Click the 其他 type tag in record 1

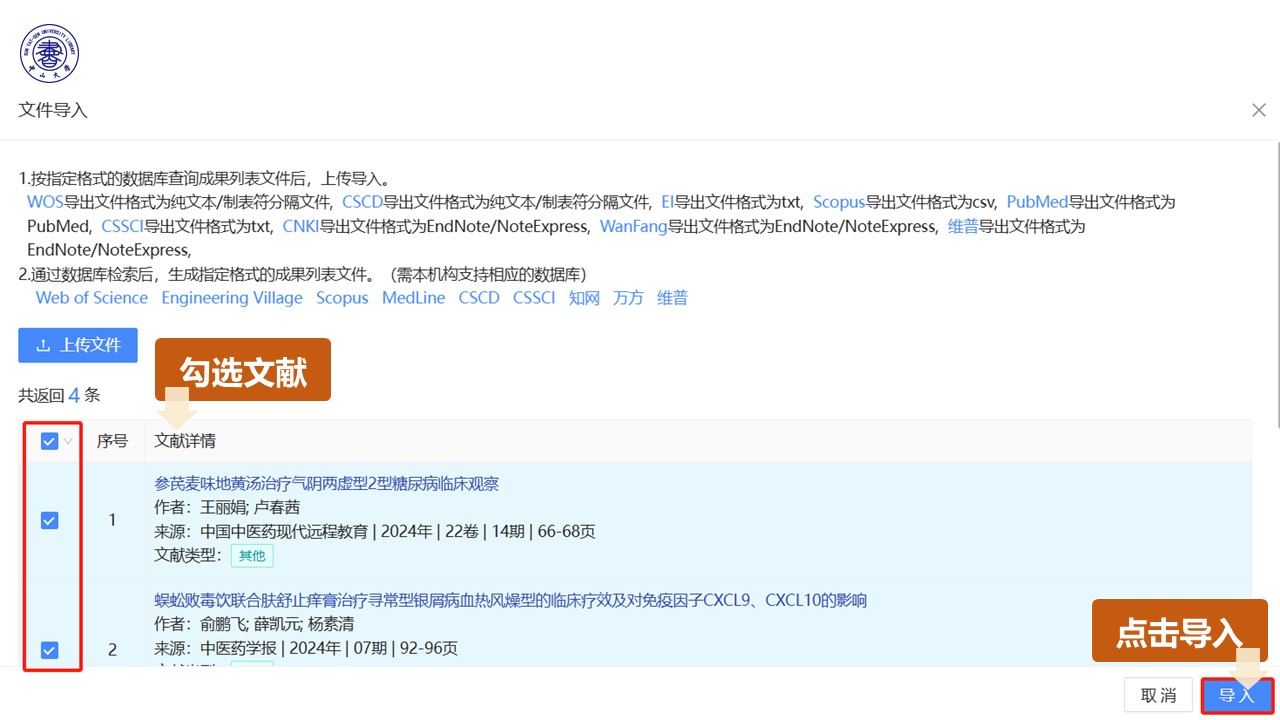pos(252,556)
